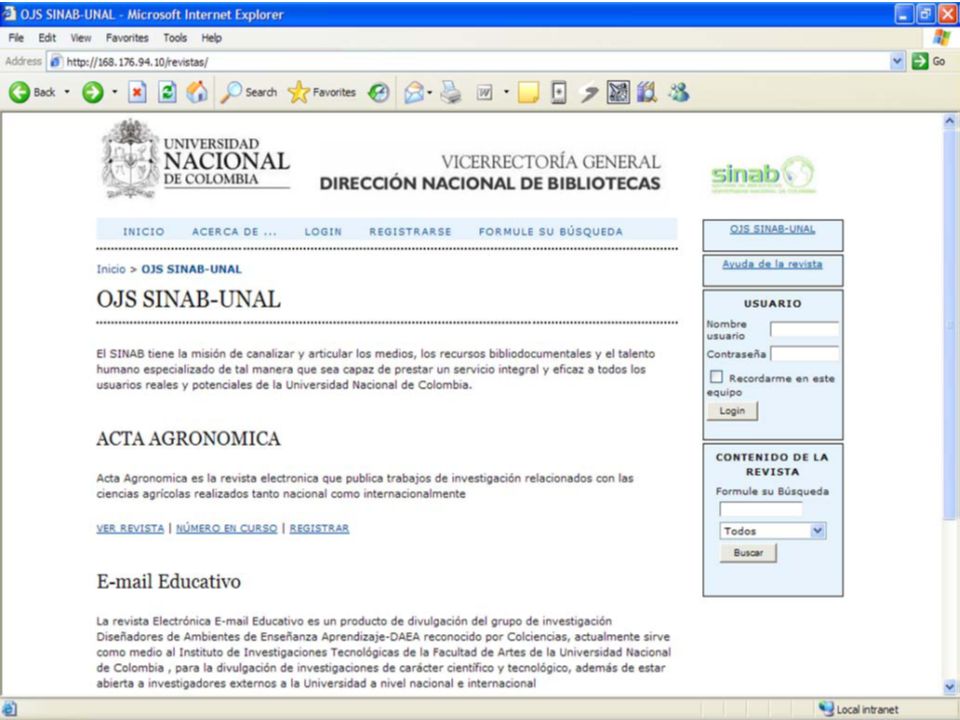Click the page icon in the address bar
Image resolution: width=960 pixels, height=720 pixels.
56,62
